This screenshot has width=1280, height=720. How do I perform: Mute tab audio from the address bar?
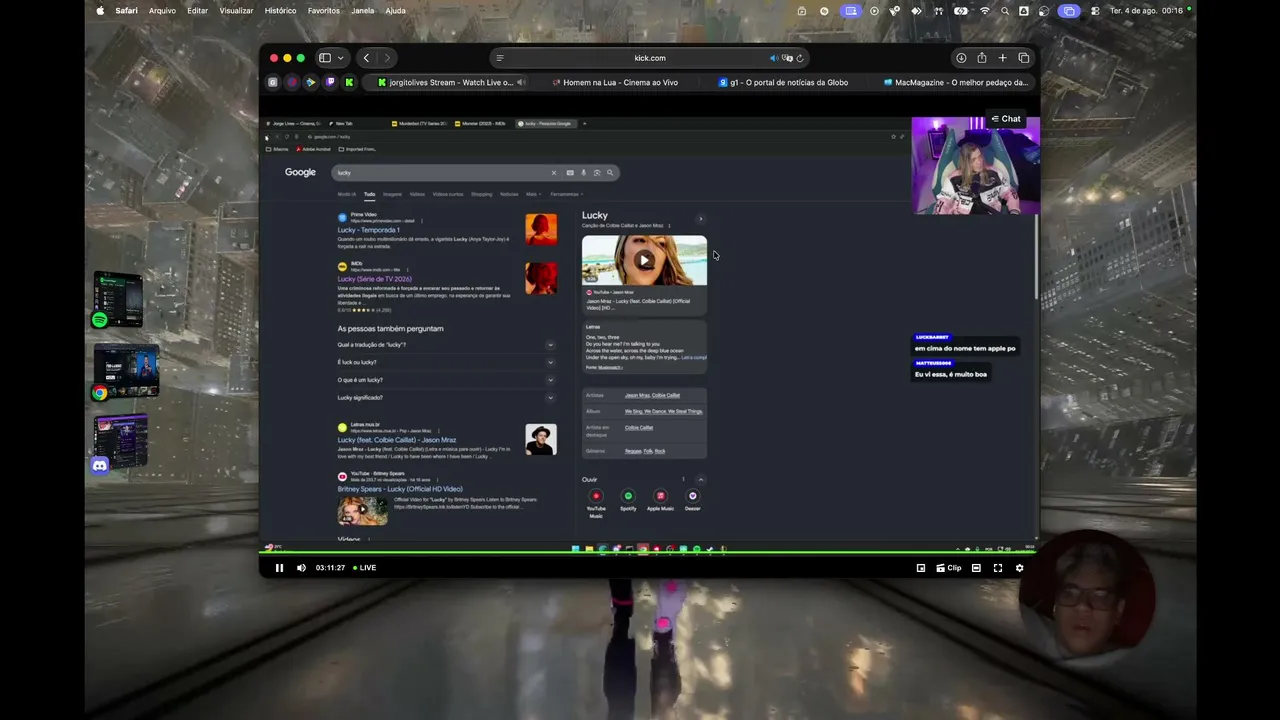coord(773,58)
